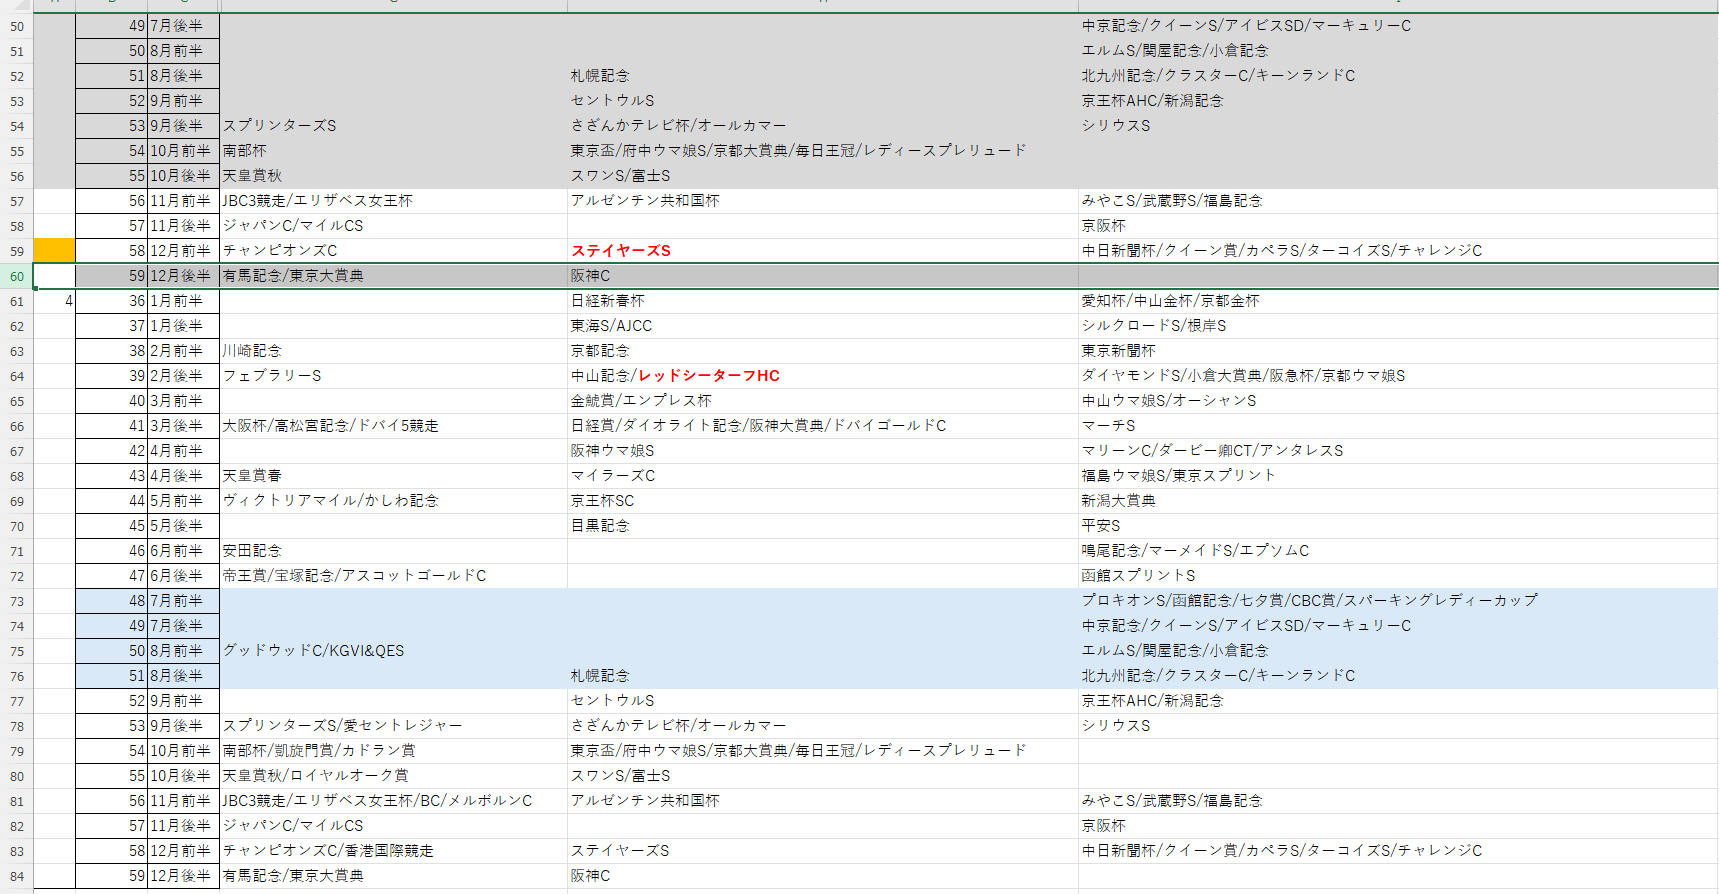Click the red ステイヤーズS cell

pos(621,251)
